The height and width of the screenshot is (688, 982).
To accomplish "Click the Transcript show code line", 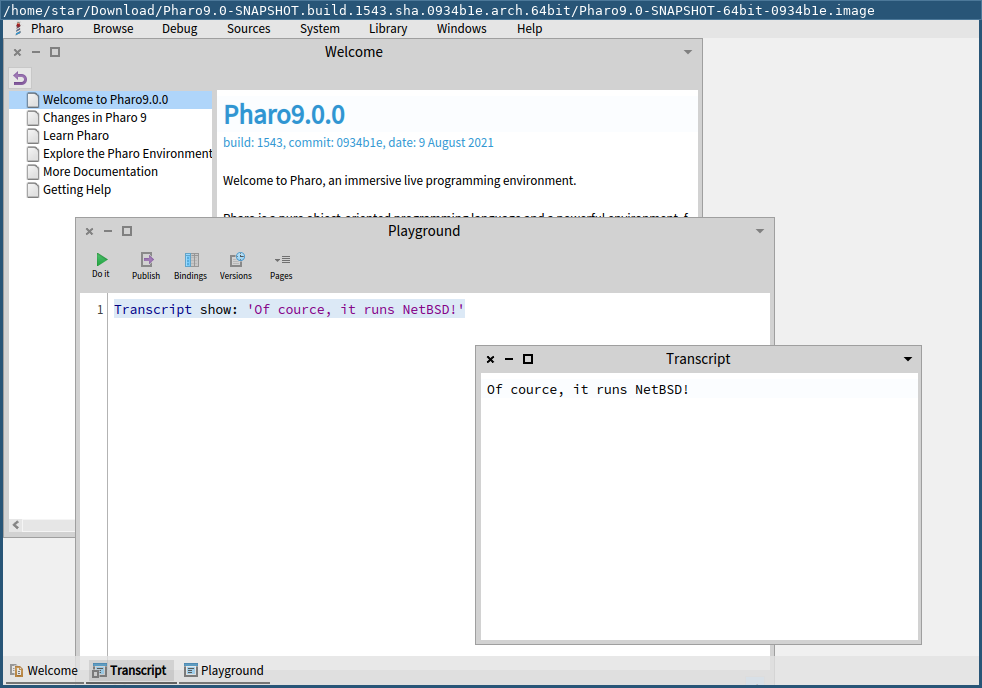I will (x=289, y=310).
